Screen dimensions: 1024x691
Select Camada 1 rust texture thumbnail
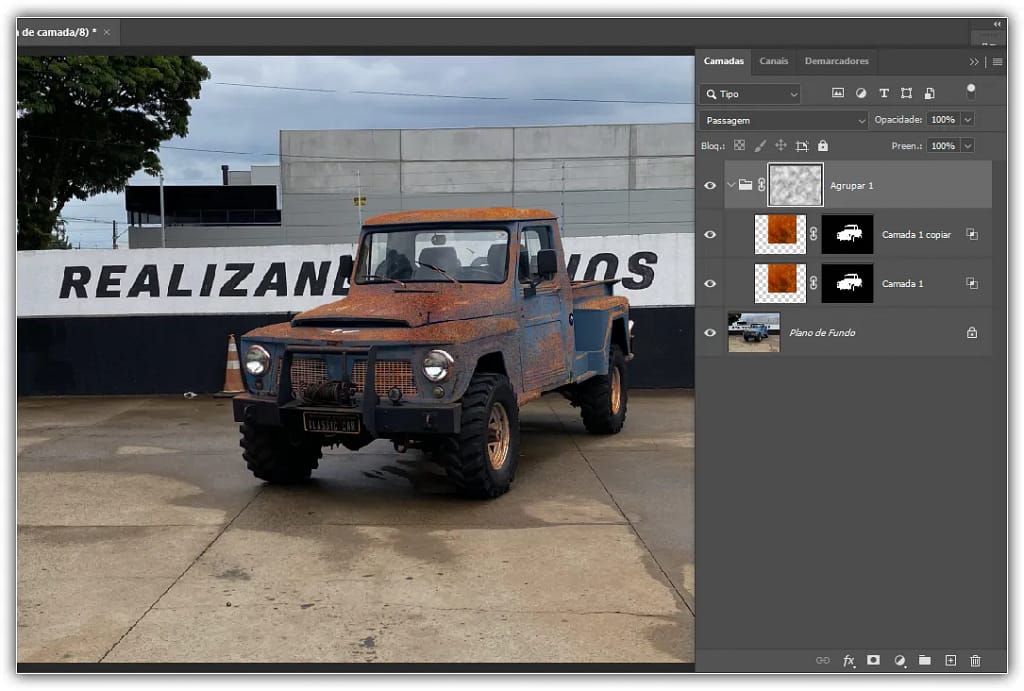pos(780,283)
